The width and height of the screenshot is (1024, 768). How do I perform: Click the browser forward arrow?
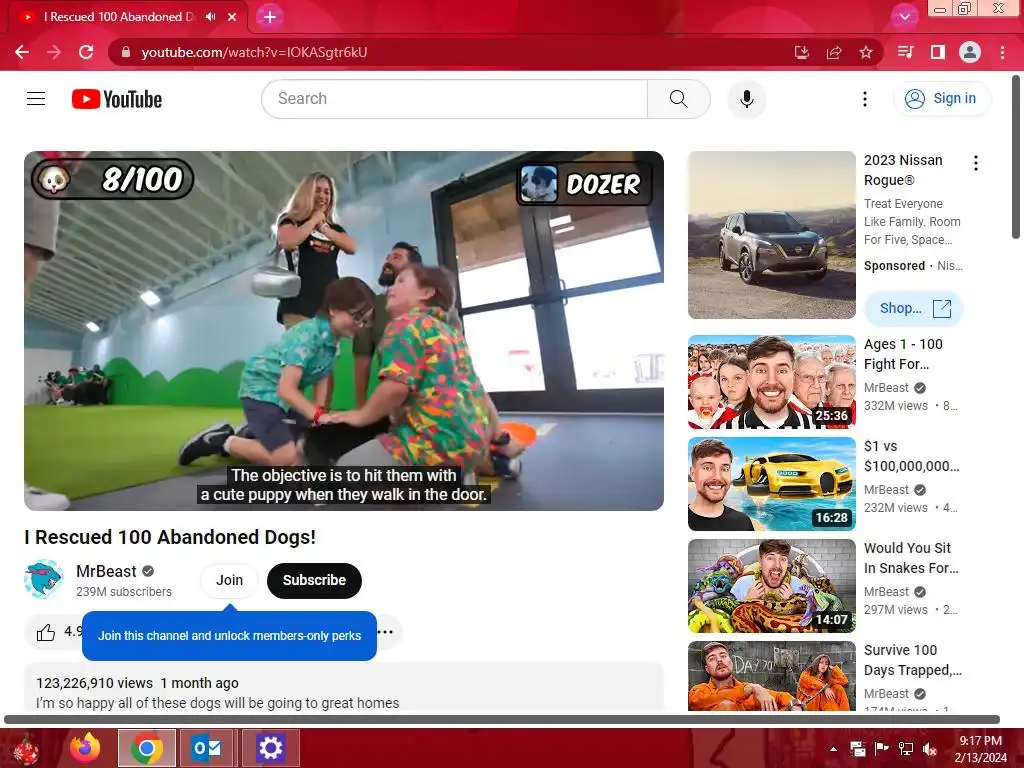tap(54, 52)
